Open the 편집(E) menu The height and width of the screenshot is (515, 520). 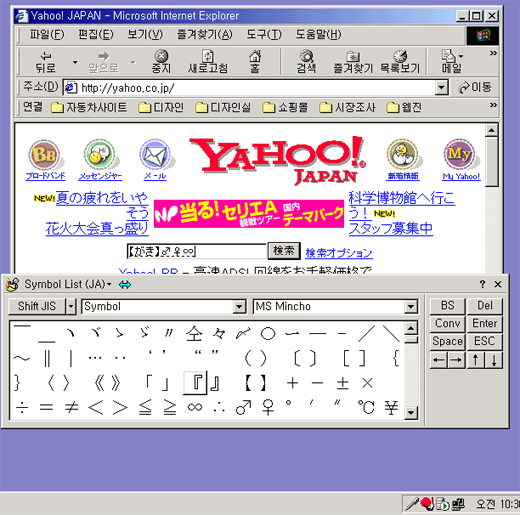tap(95, 34)
